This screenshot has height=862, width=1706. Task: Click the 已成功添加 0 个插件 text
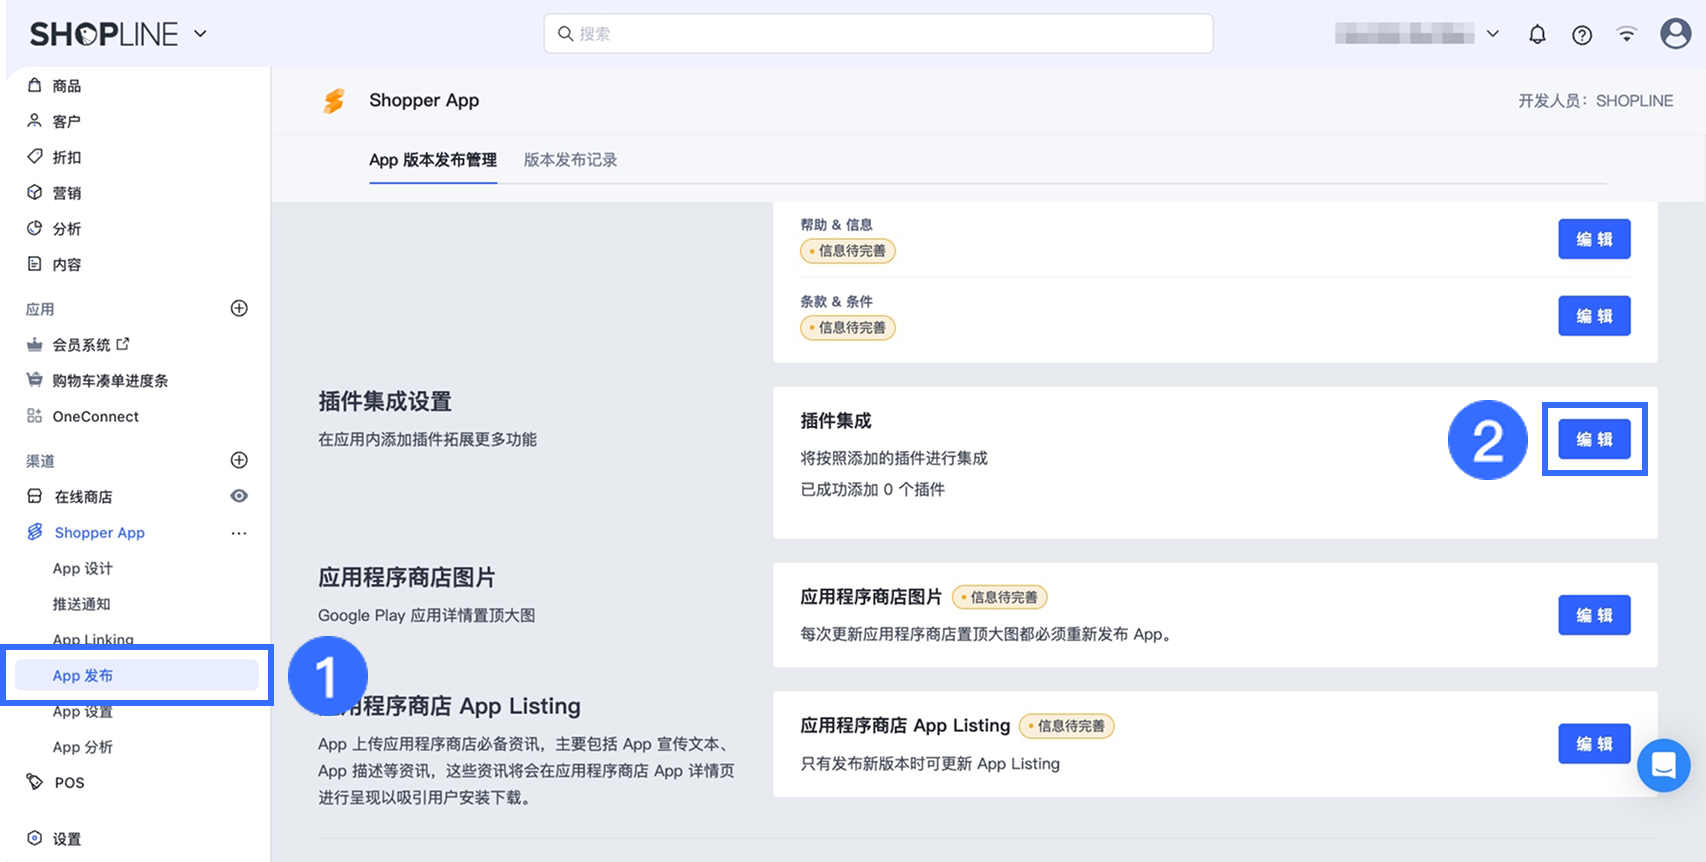tap(872, 489)
